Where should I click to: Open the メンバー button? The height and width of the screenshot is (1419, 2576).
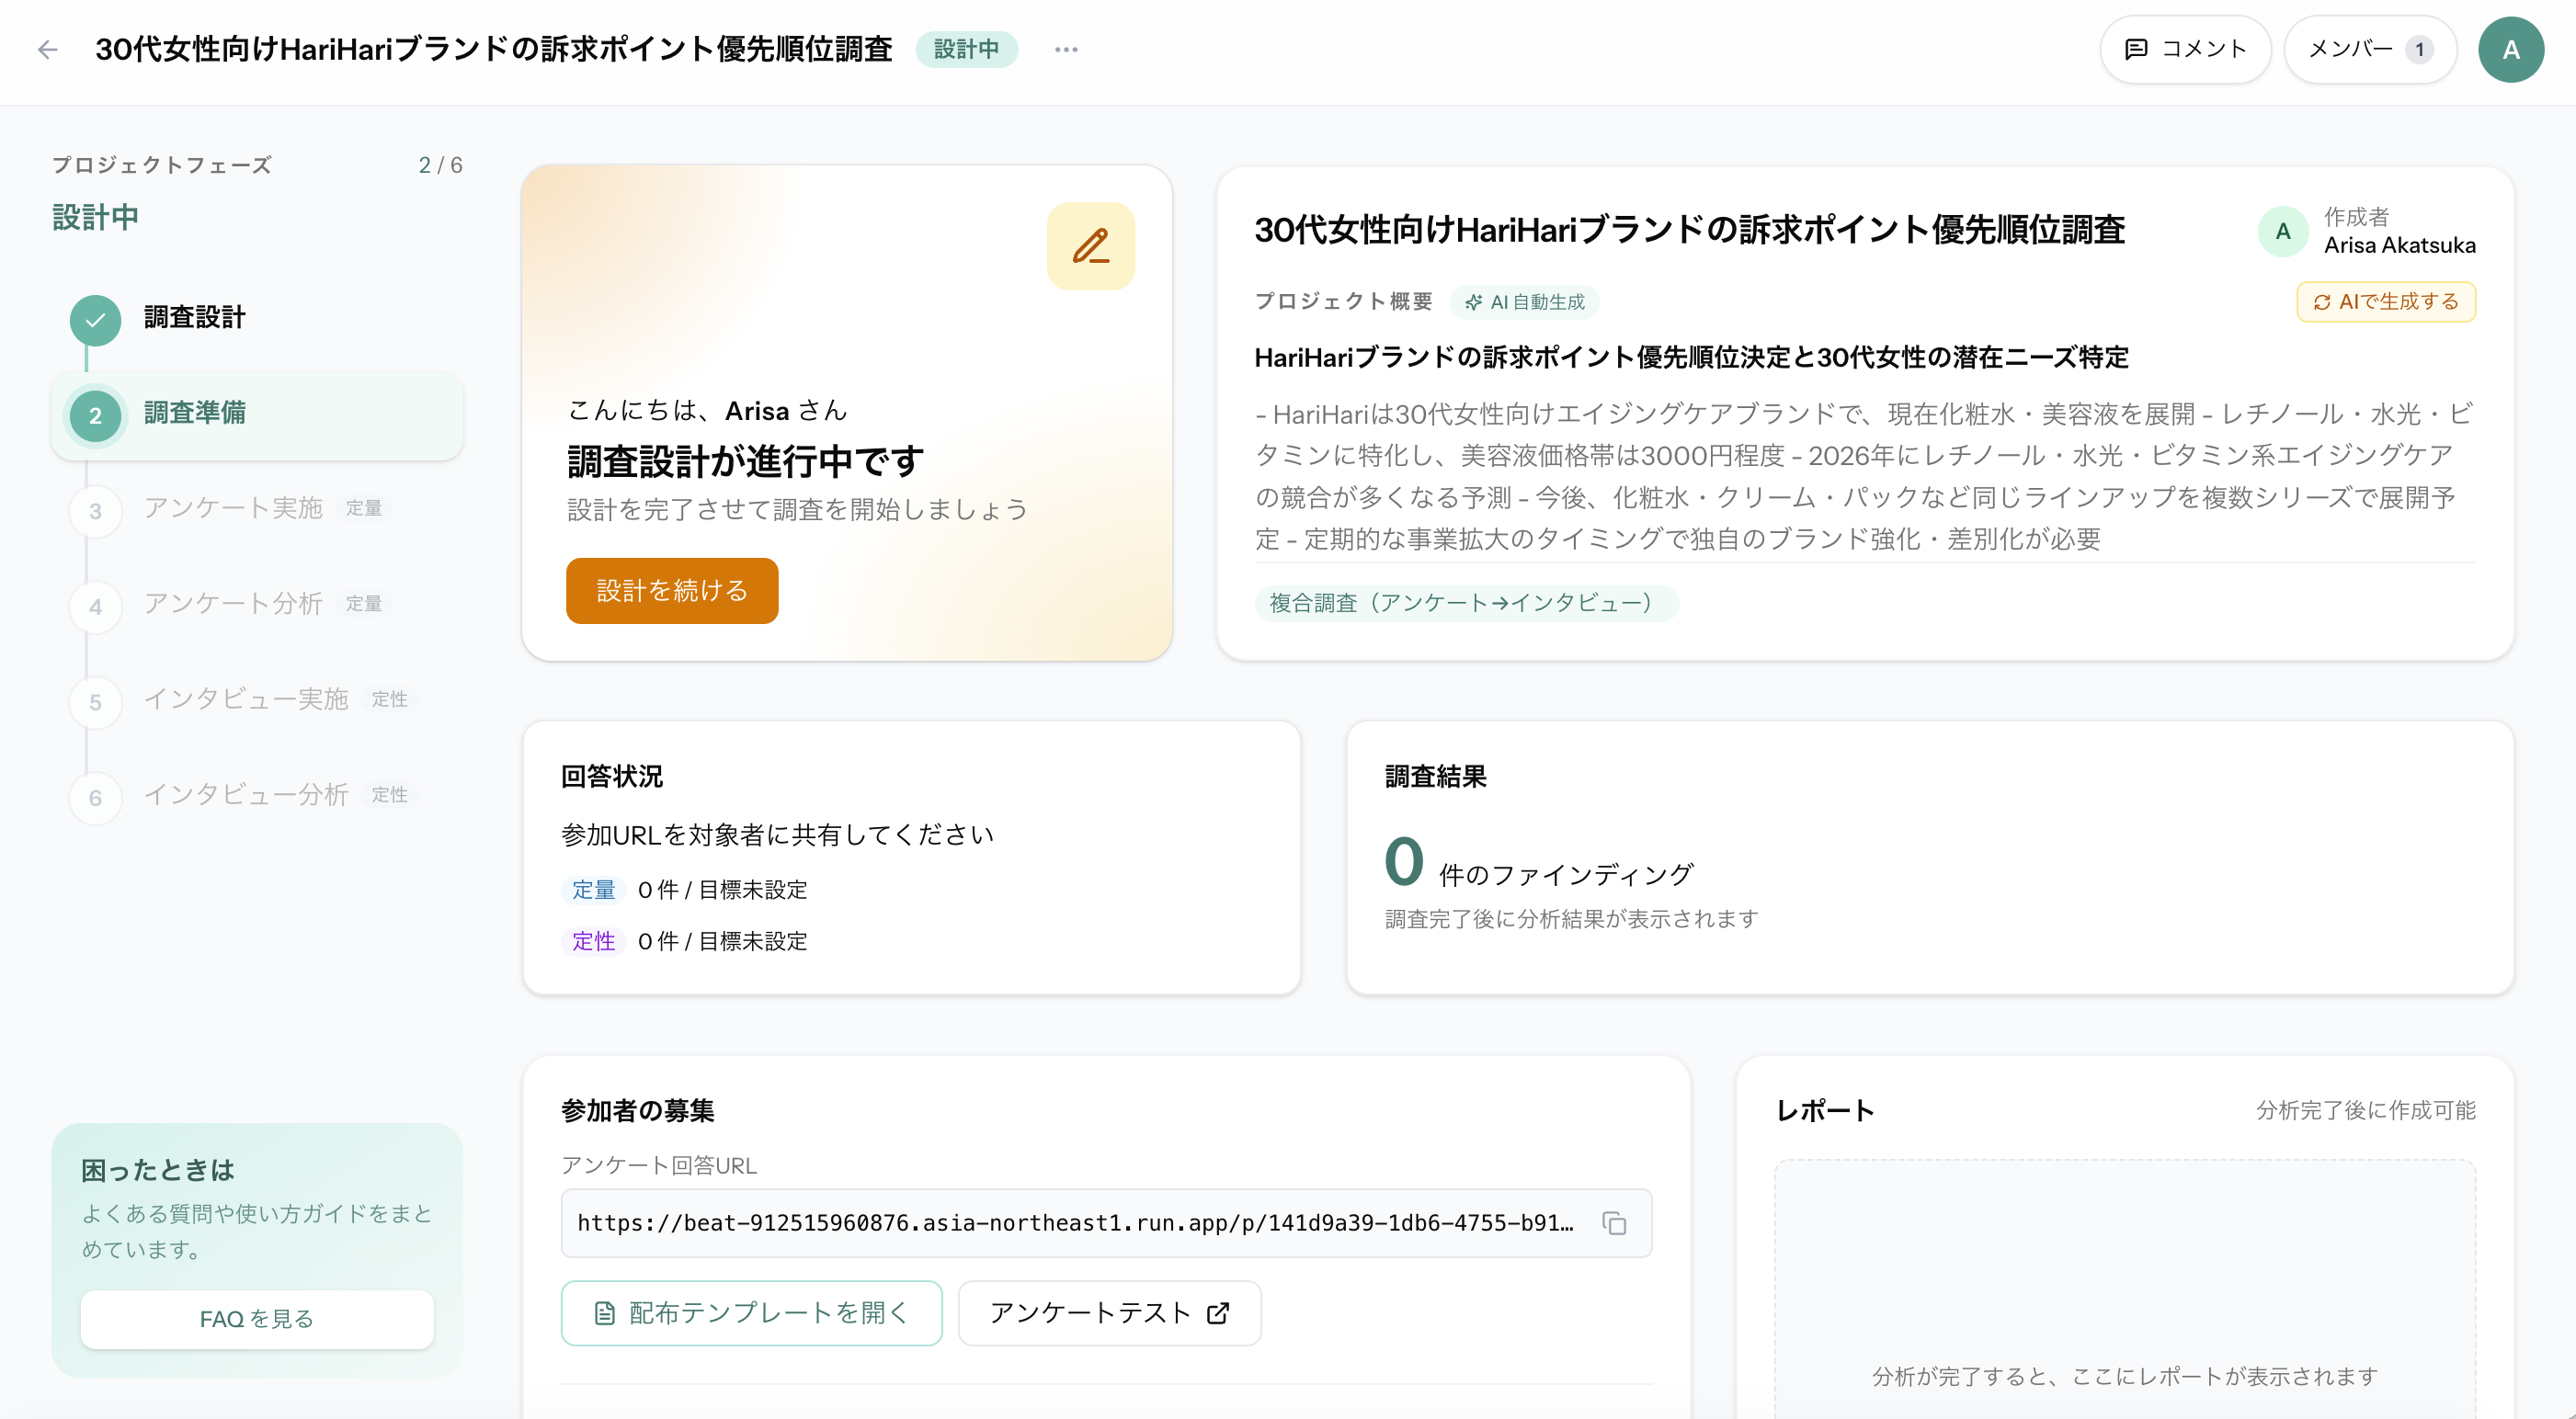(x=2370, y=49)
